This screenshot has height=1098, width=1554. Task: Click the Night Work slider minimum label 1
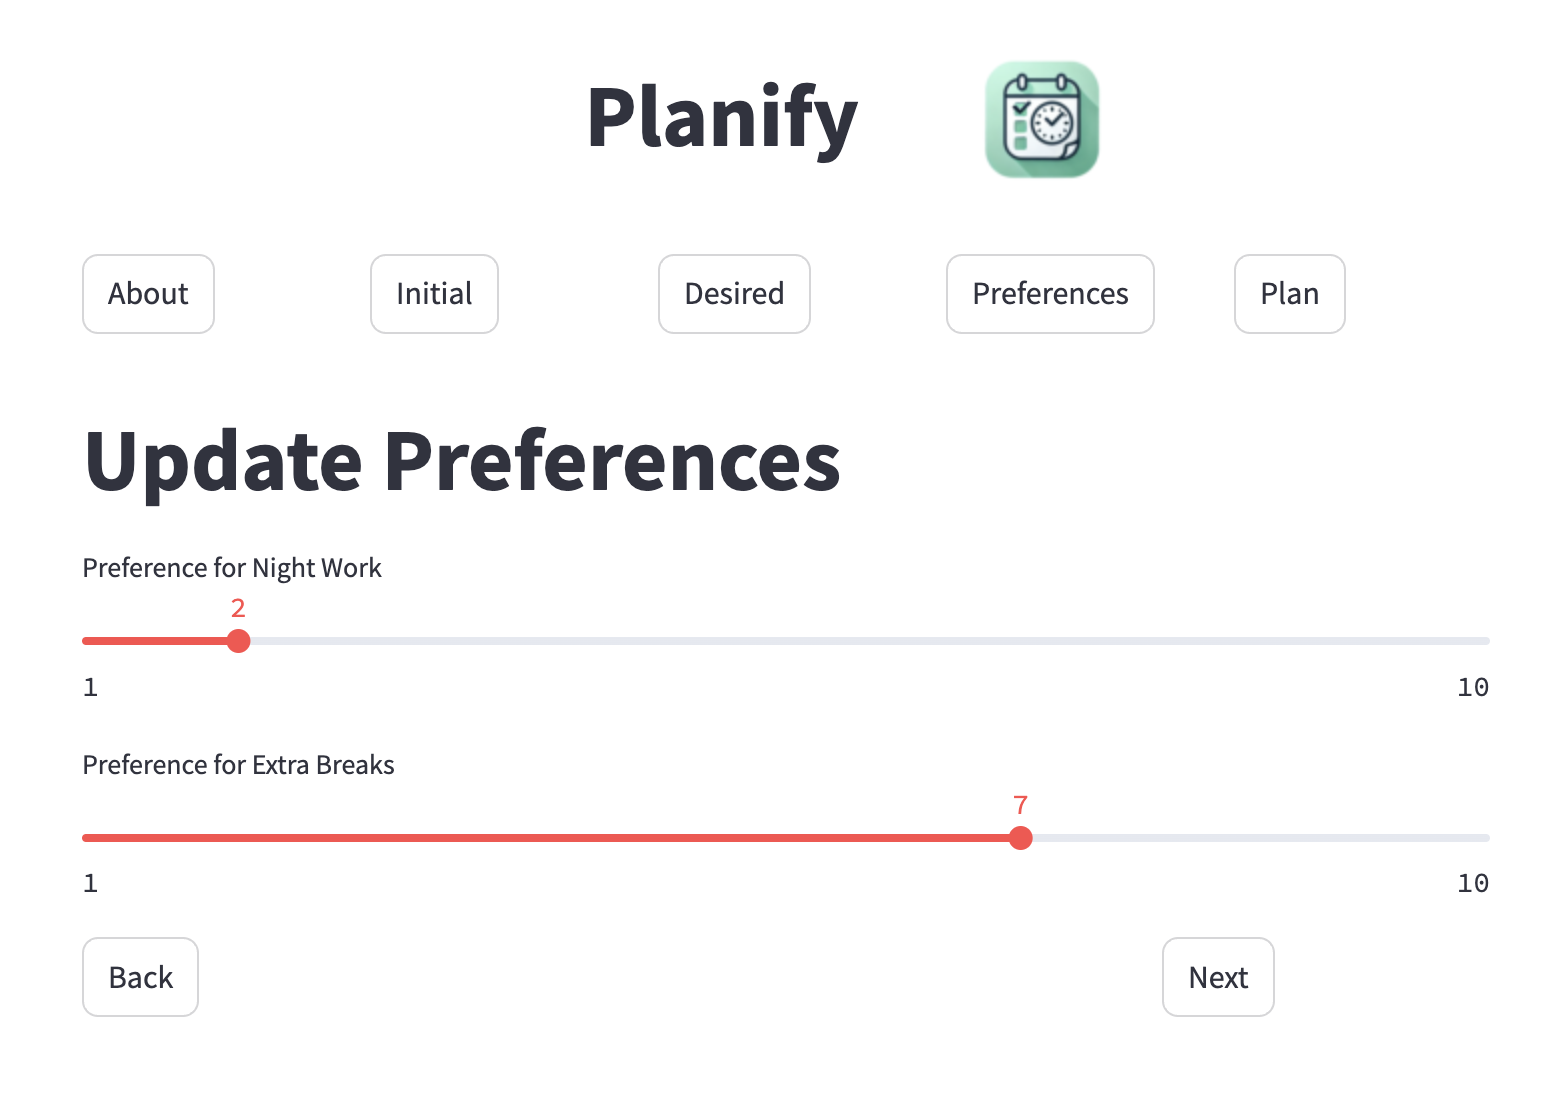[x=90, y=687]
